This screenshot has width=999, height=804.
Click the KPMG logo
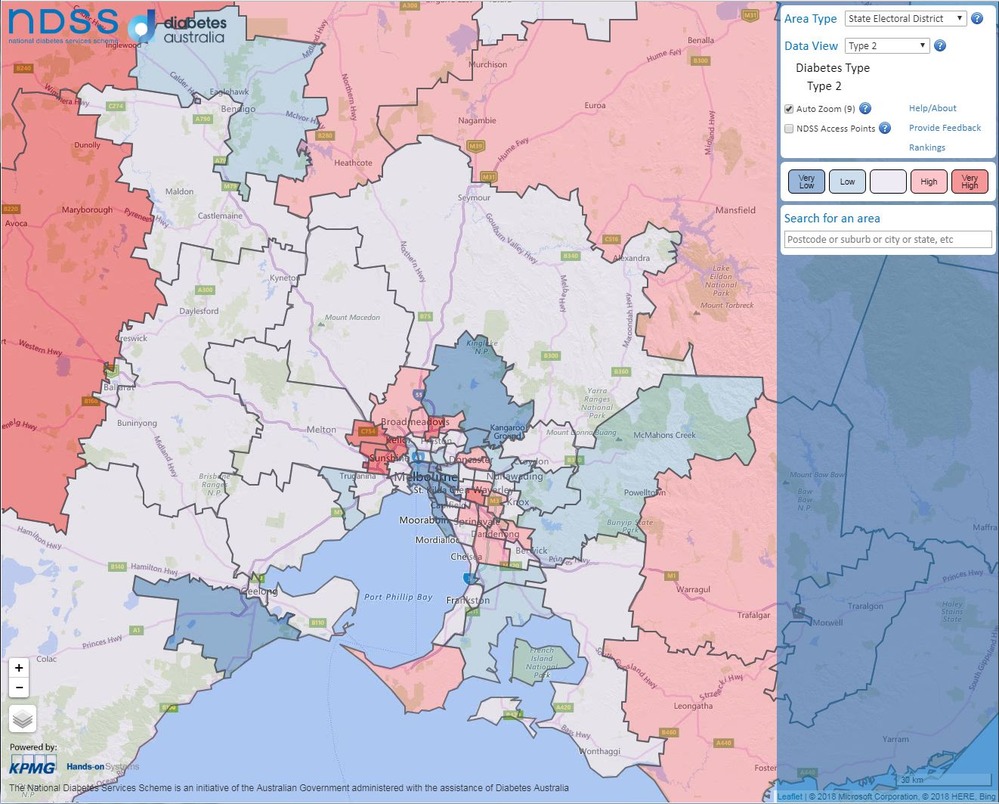[x=31, y=767]
